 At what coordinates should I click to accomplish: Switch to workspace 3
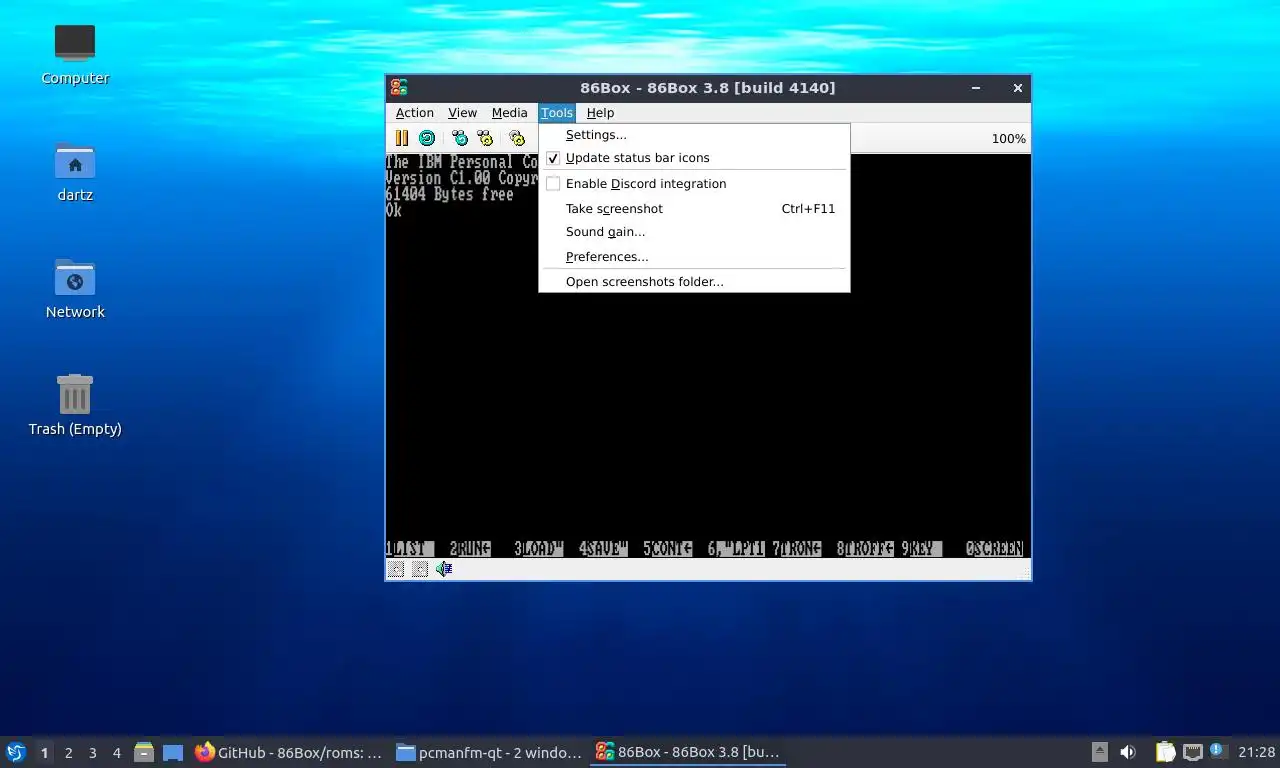tap(93, 753)
